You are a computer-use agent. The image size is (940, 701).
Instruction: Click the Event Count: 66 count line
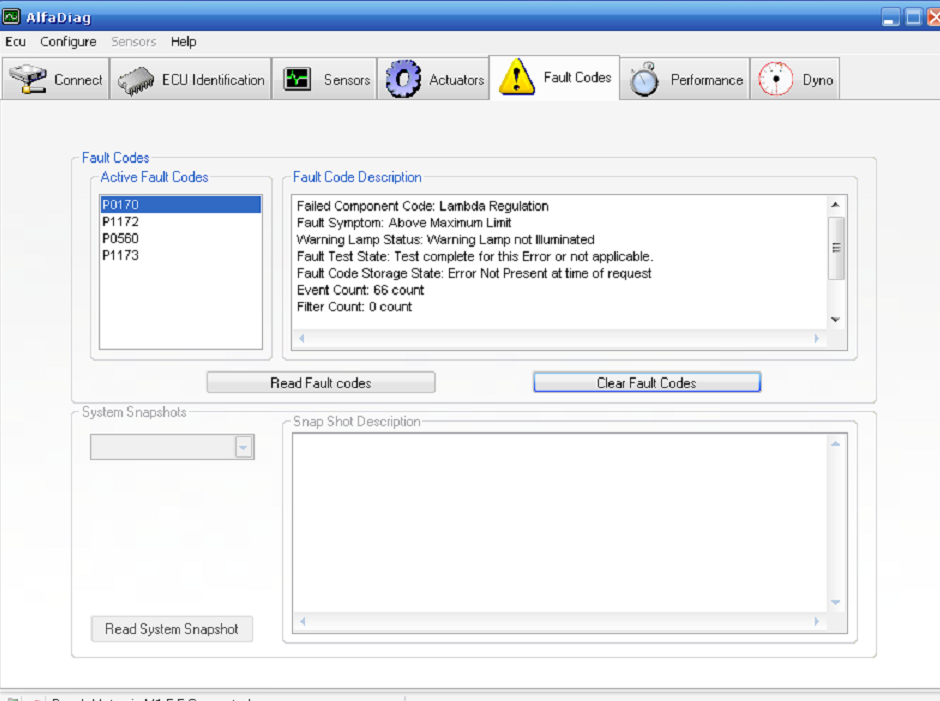coord(360,290)
